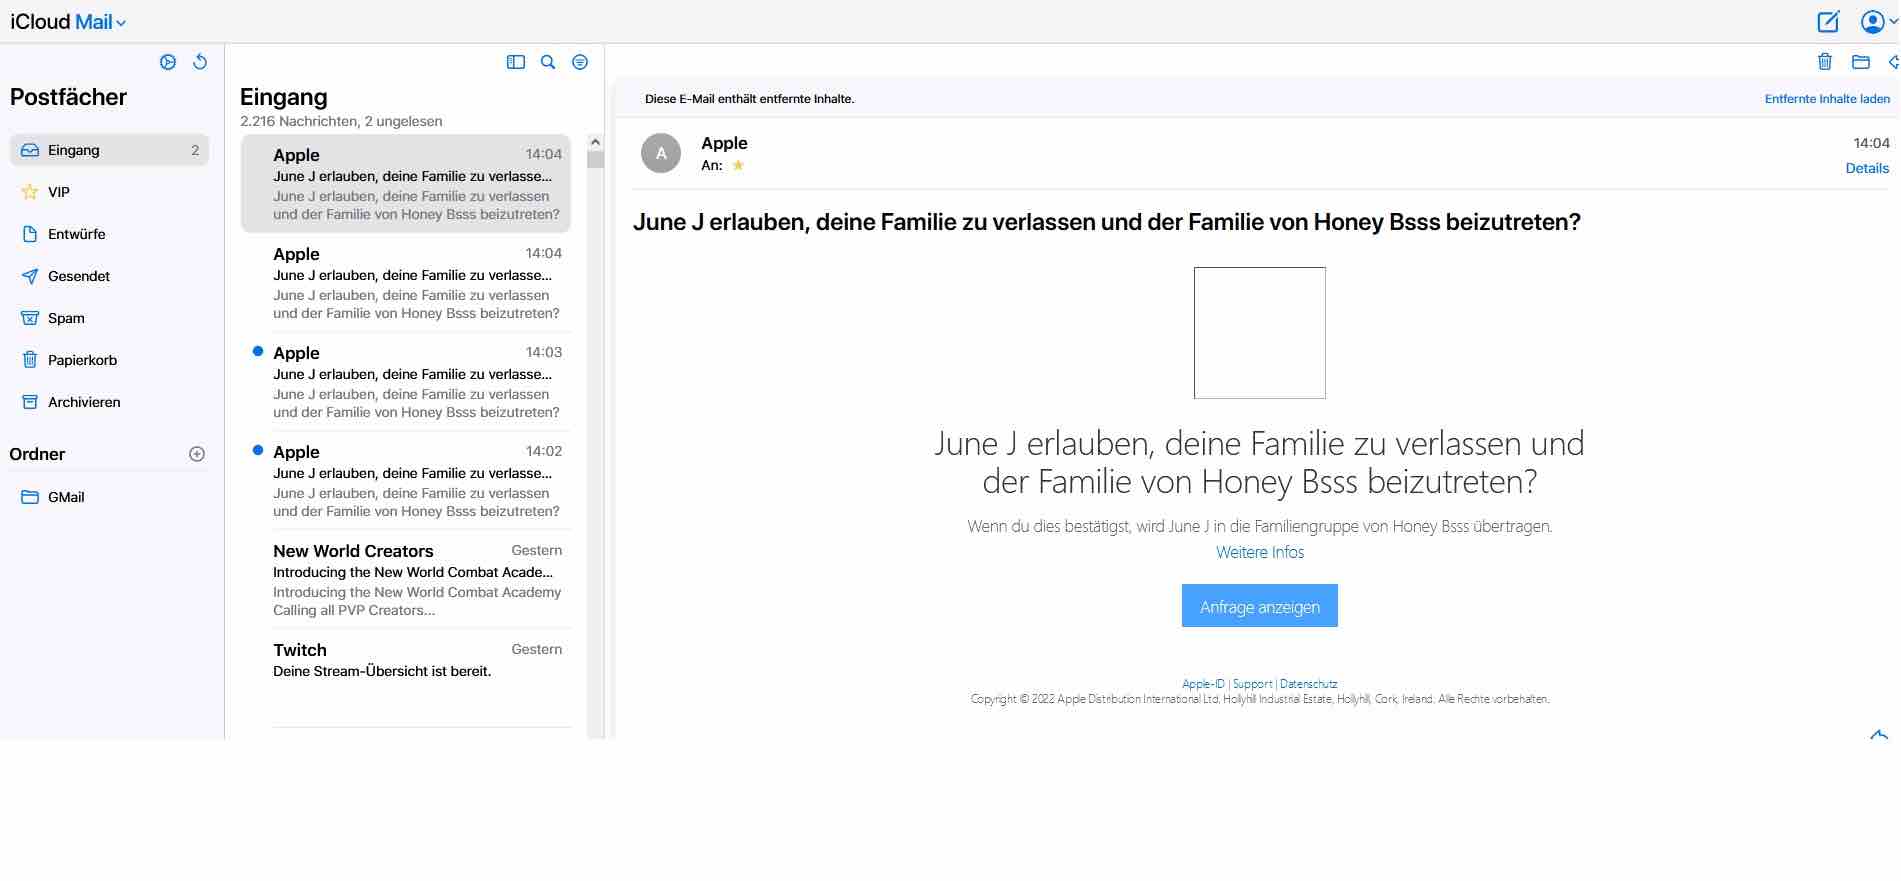Delete the open email with trash icon
Image resolution: width=1901 pixels, height=881 pixels.
point(1825,62)
